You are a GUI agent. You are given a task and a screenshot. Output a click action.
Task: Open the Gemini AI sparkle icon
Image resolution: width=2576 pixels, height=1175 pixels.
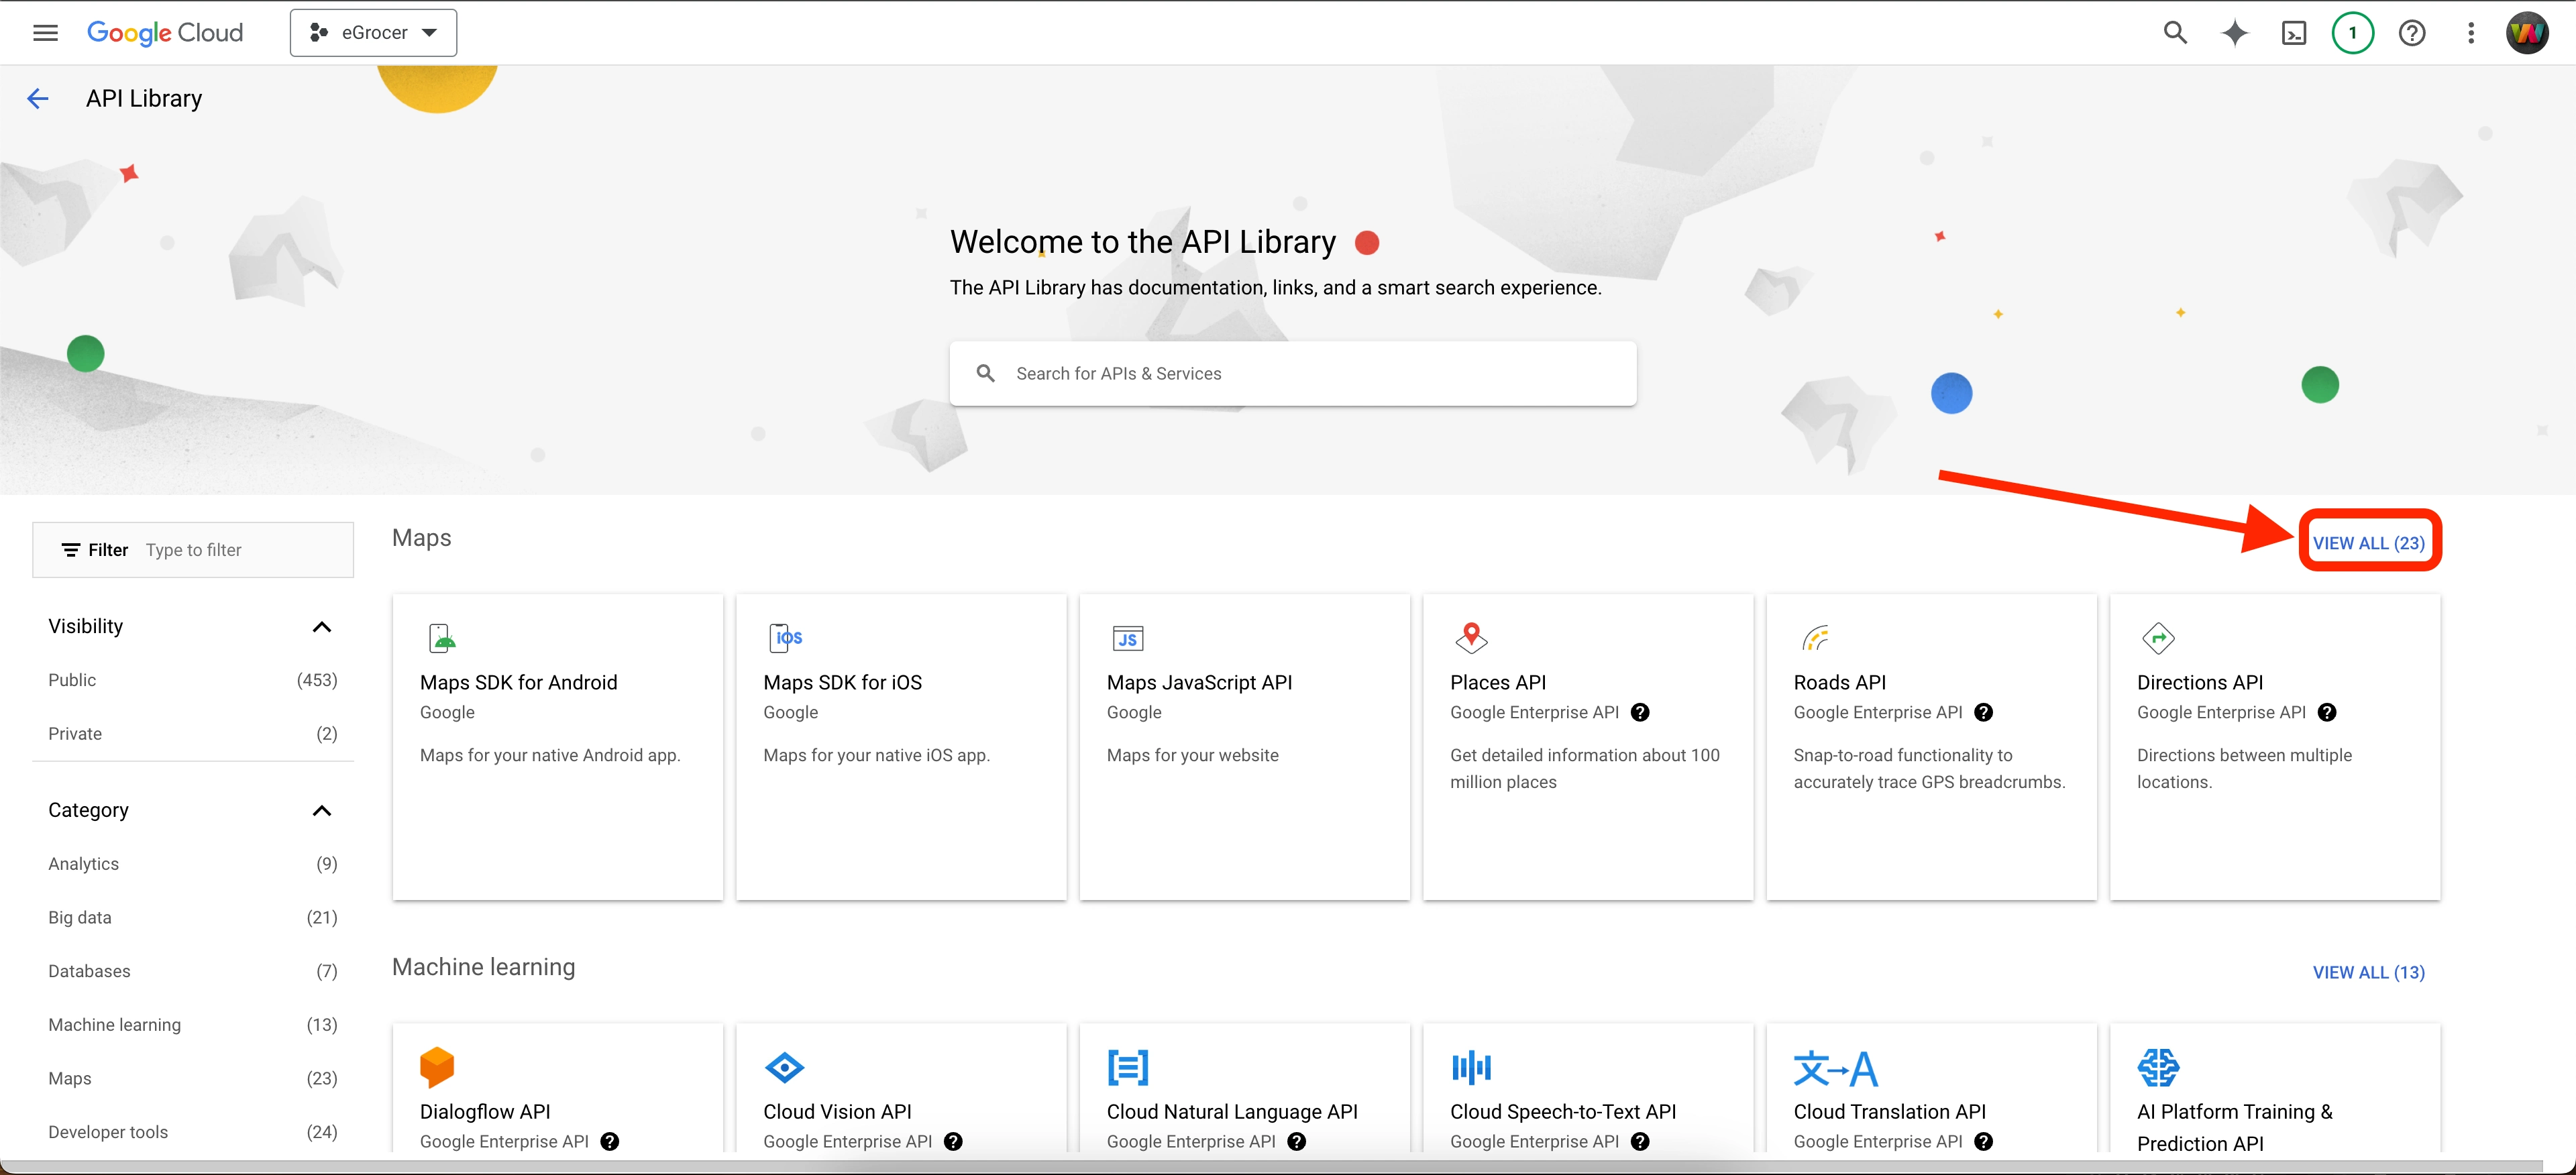pos(2234,33)
